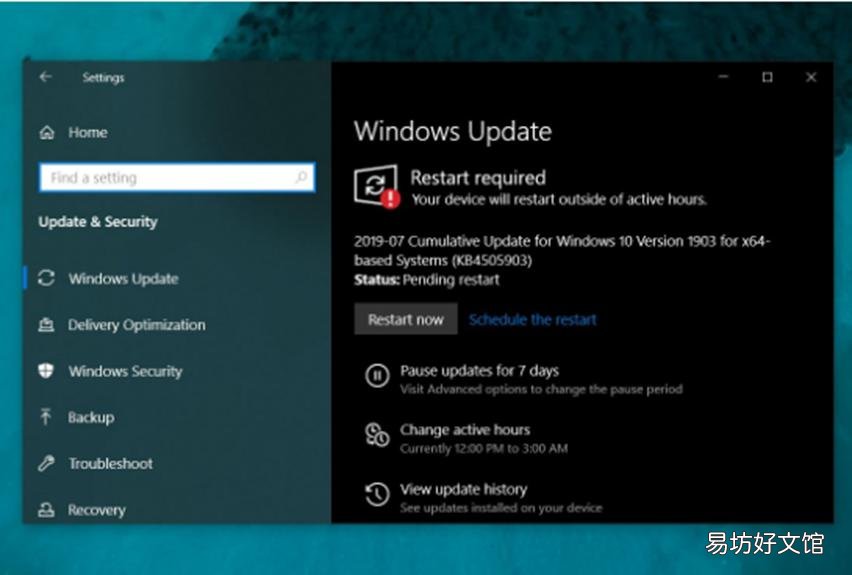The width and height of the screenshot is (852, 575).
Task: Focus the Find a setting search box
Action: pos(177,177)
